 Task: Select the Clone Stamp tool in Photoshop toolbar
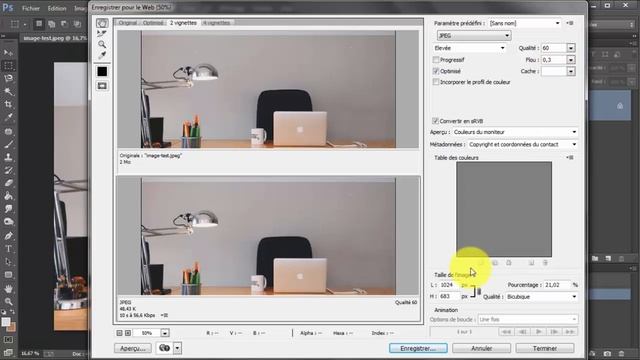coord(9,157)
